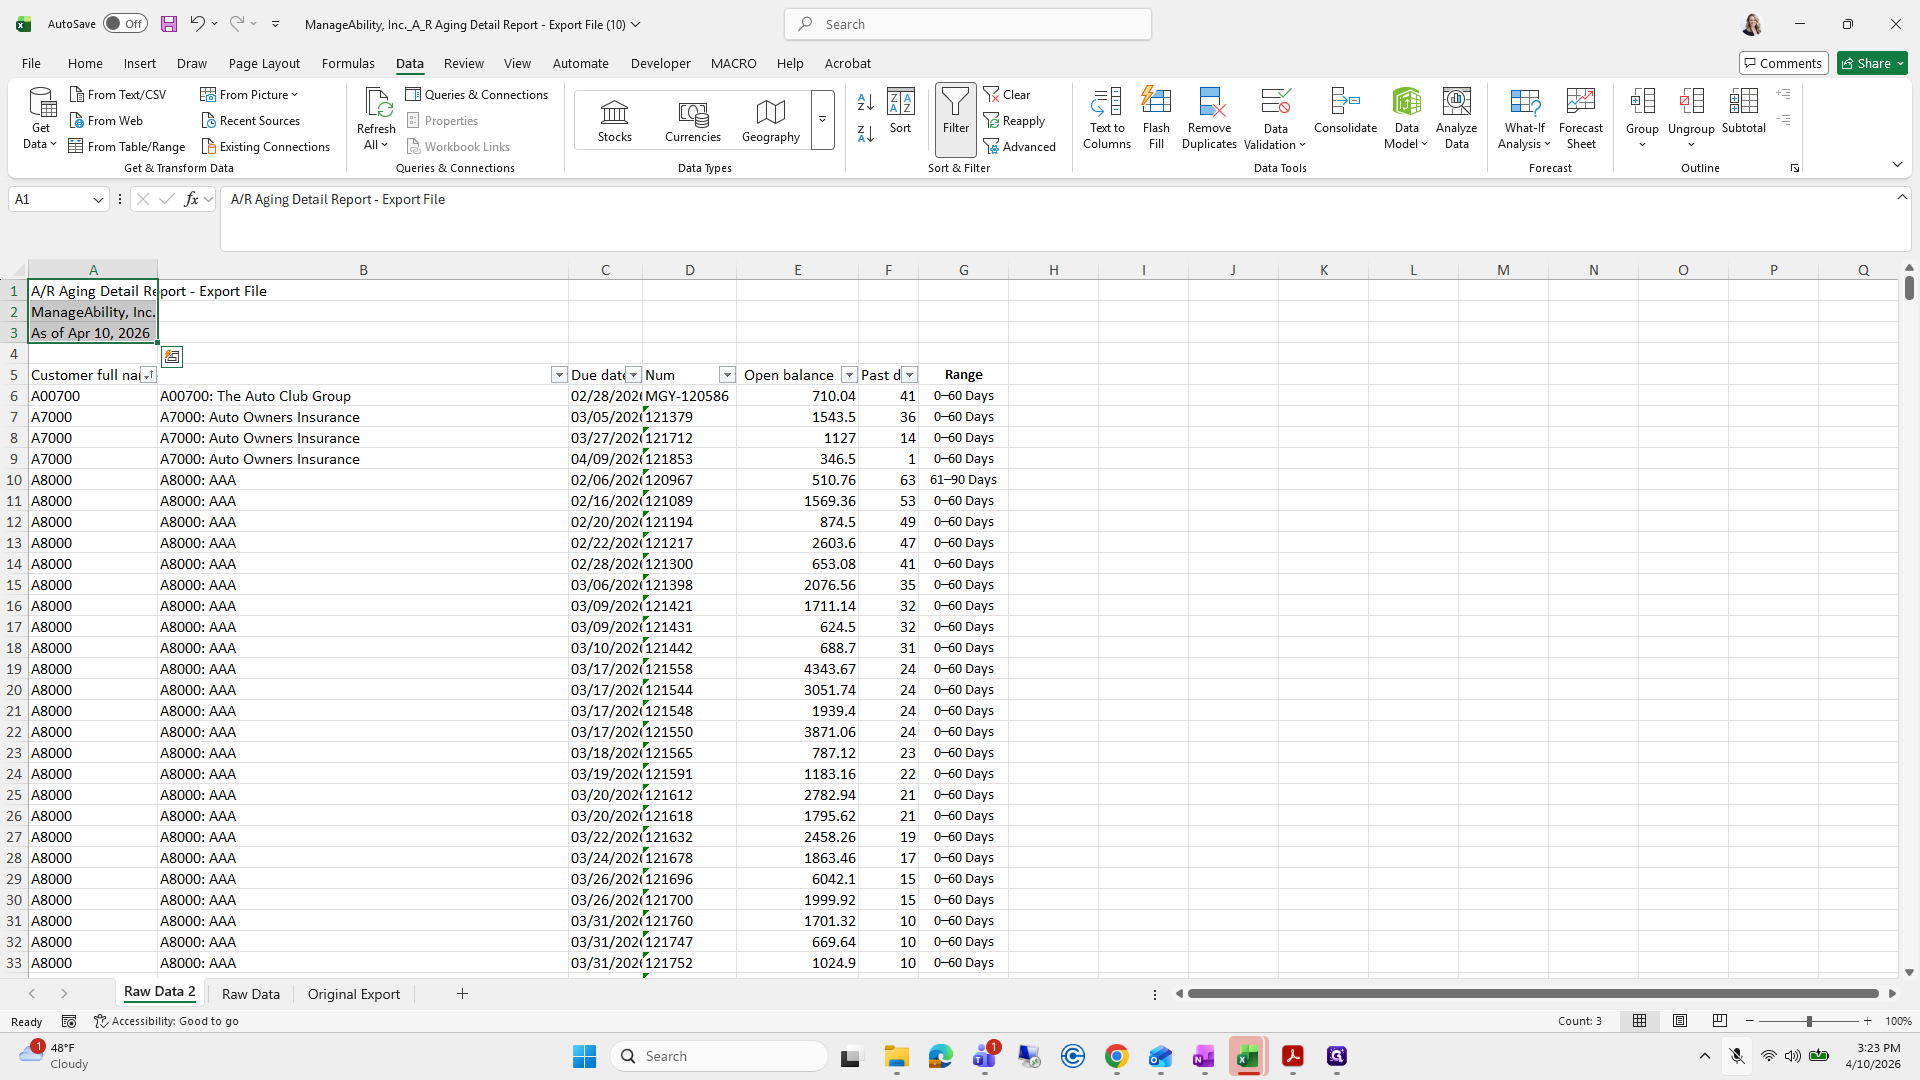Open Excel from the Windows taskbar
The height and width of the screenshot is (1080, 1920).
[1248, 1056]
